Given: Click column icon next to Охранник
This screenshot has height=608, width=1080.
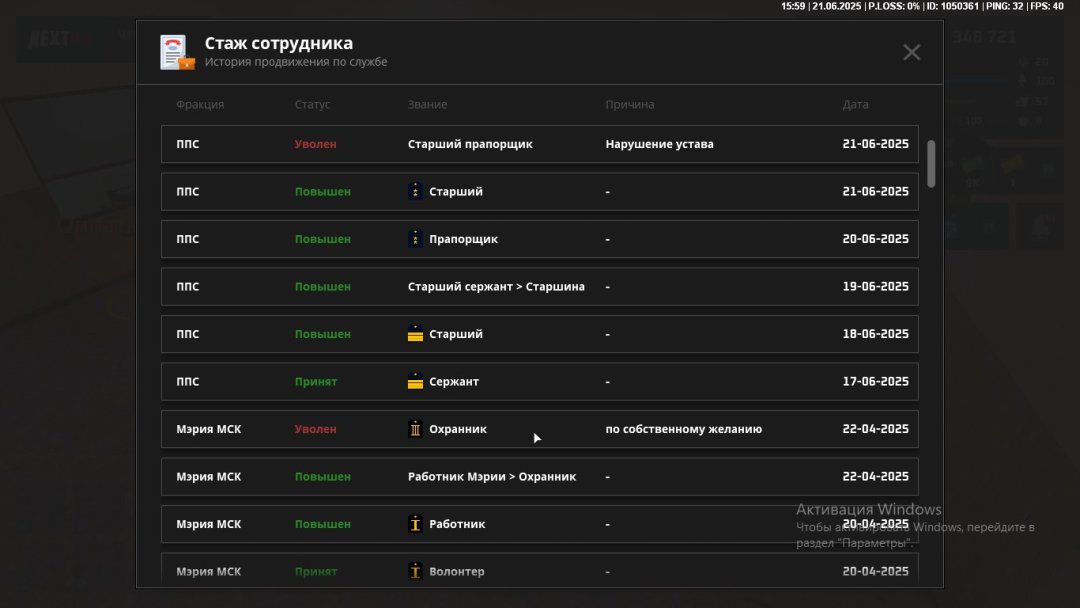Looking at the screenshot, I should coord(416,429).
